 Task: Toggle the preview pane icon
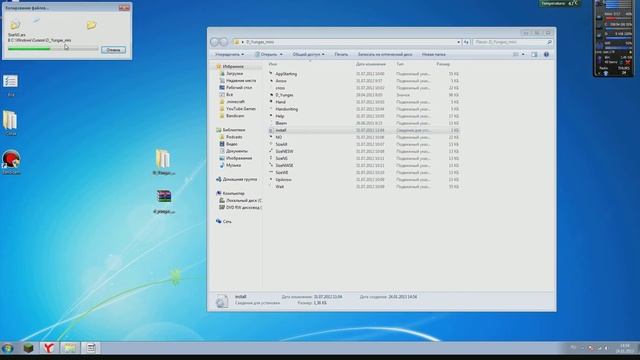coord(534,54)
